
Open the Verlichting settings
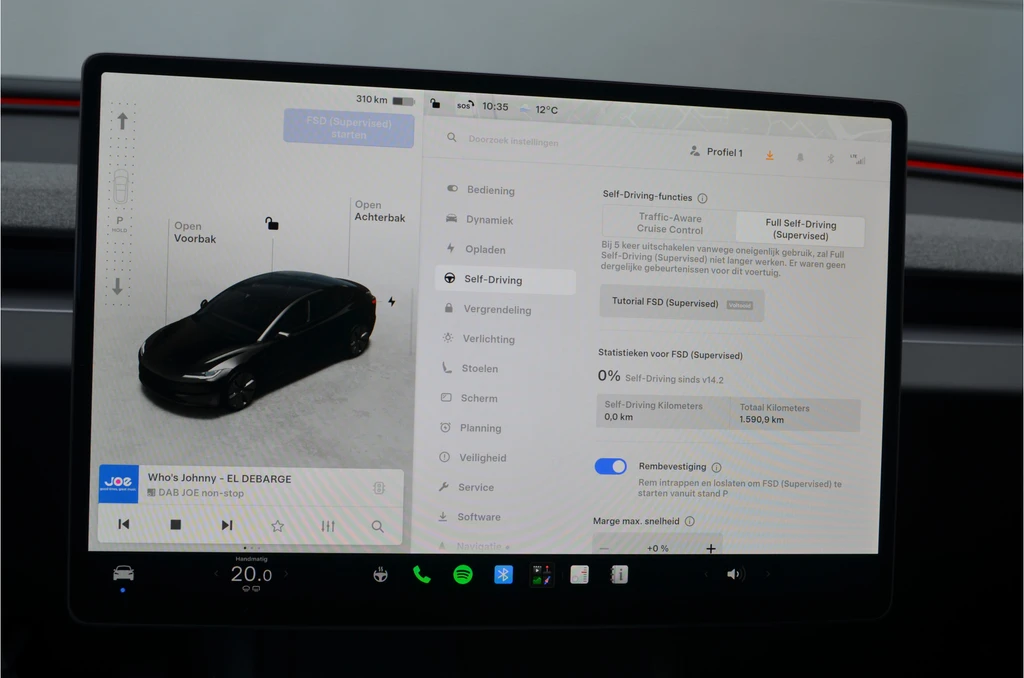(480, 338)
